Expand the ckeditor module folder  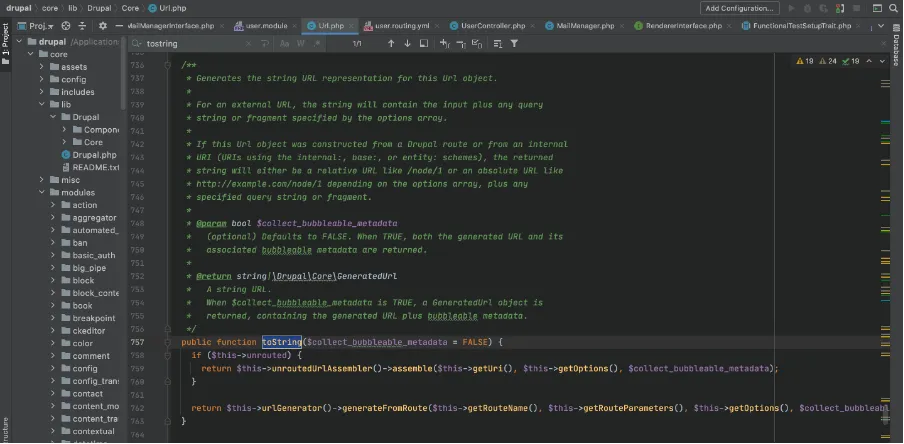[52, 331]
